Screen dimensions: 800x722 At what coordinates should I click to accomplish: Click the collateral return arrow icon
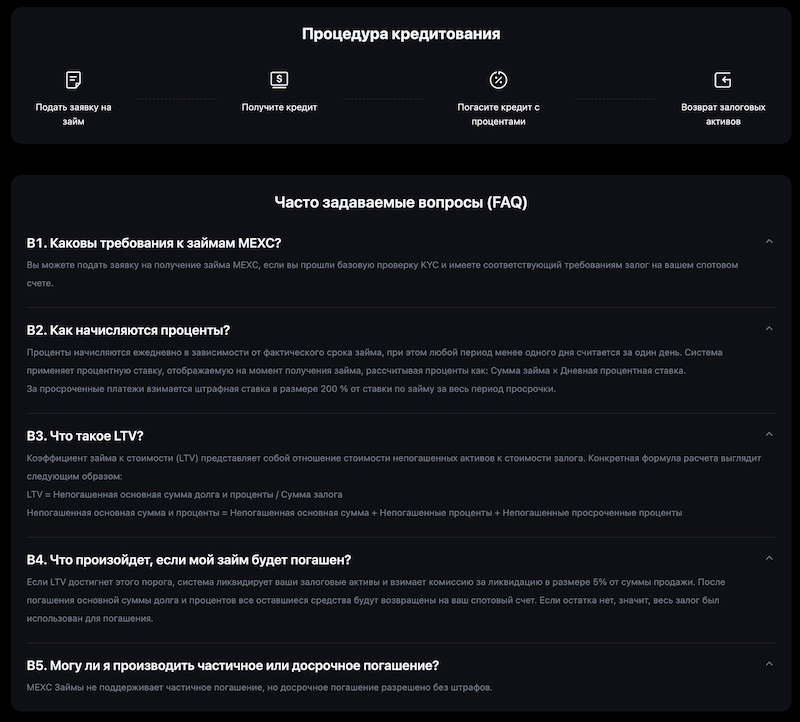pos(722,78)
